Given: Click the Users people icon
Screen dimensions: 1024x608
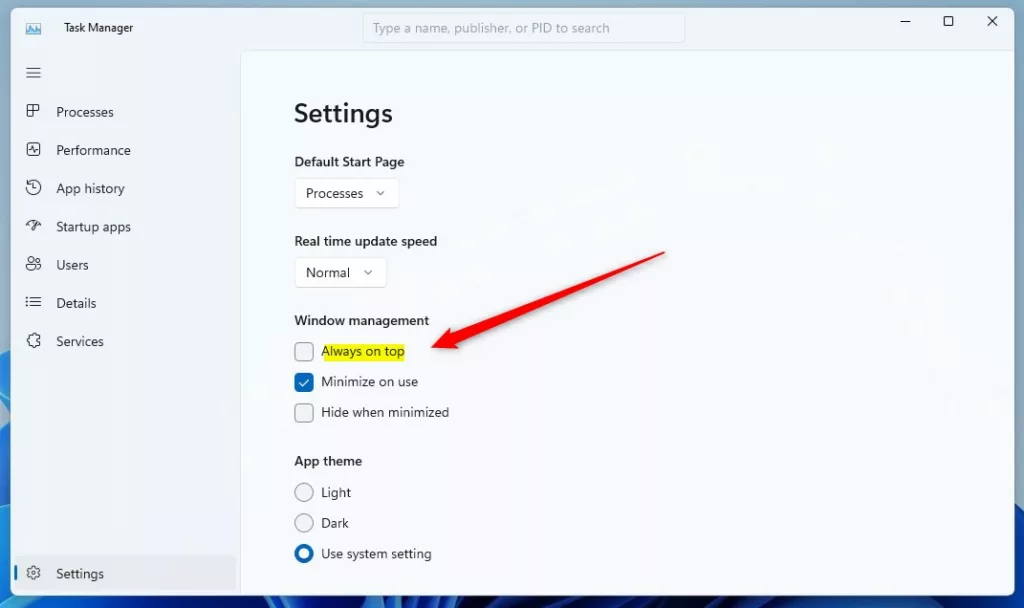Looking at the screenshot, I should 33,264.
